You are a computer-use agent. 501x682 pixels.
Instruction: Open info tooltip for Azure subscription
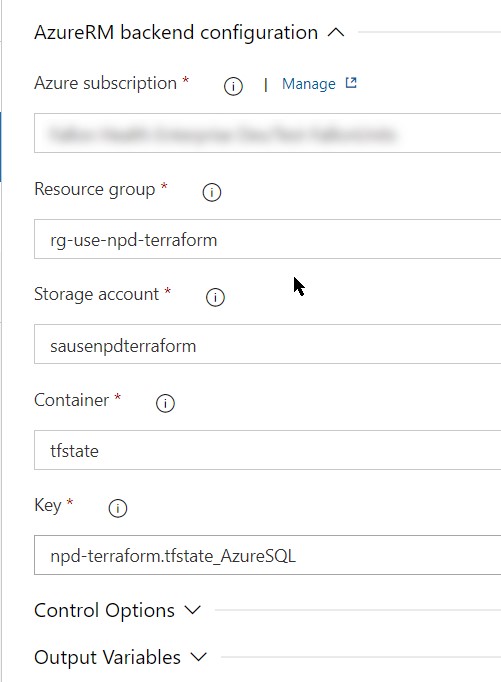coord(233,86)
